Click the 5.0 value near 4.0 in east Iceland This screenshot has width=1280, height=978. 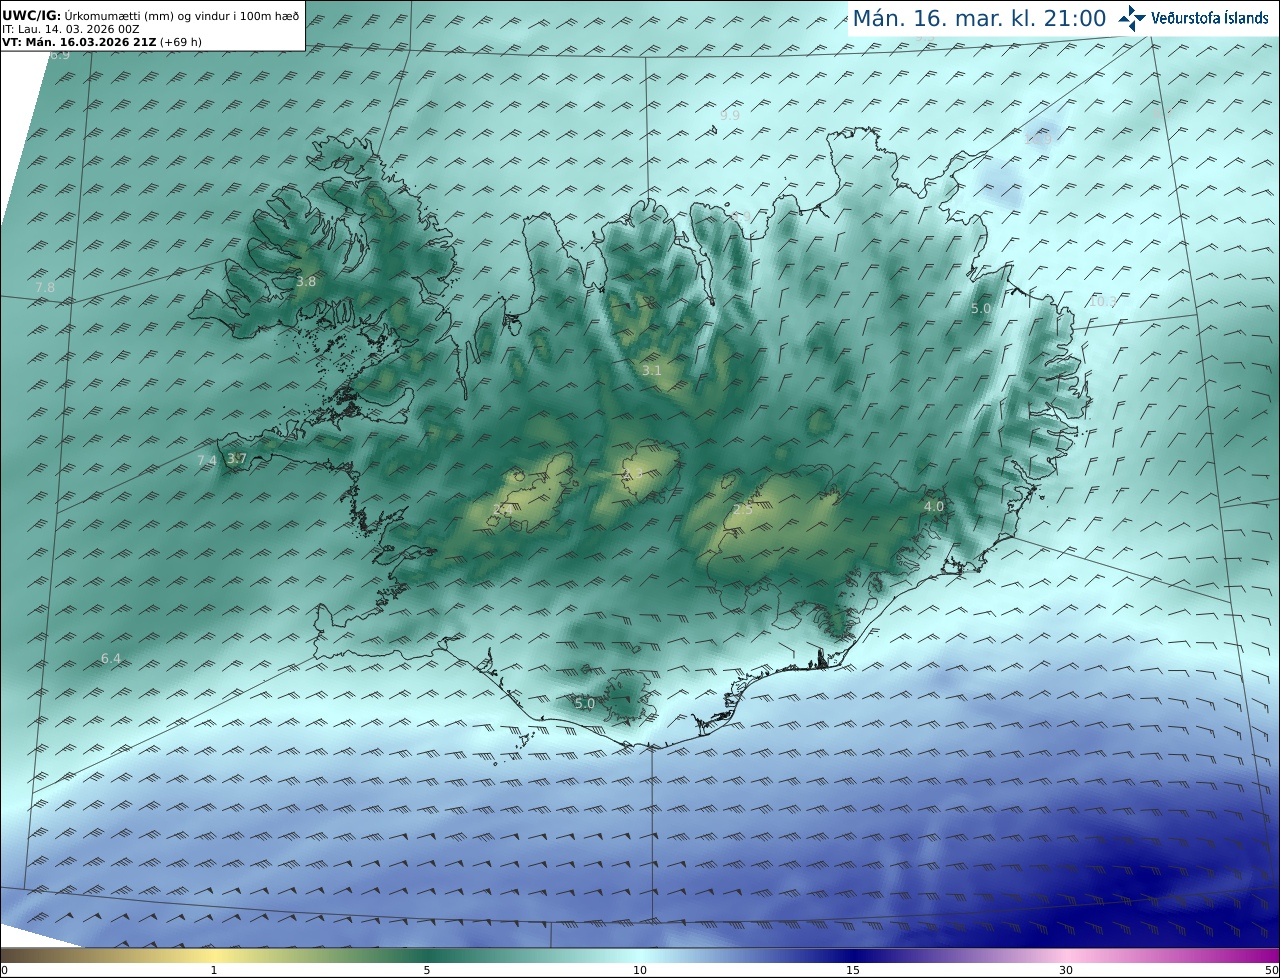pos(981,309)
